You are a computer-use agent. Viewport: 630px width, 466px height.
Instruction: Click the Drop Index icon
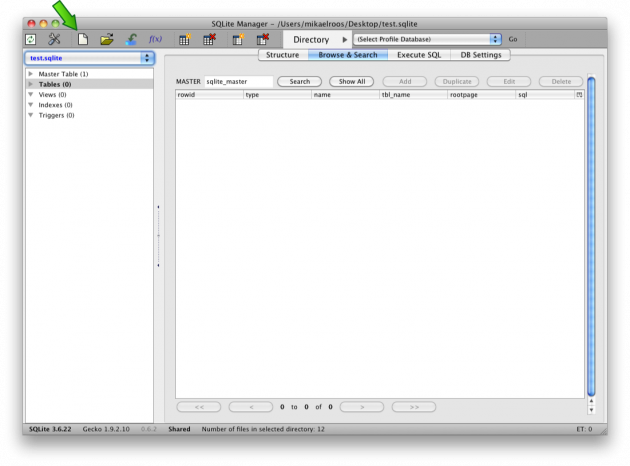(263, 39)
